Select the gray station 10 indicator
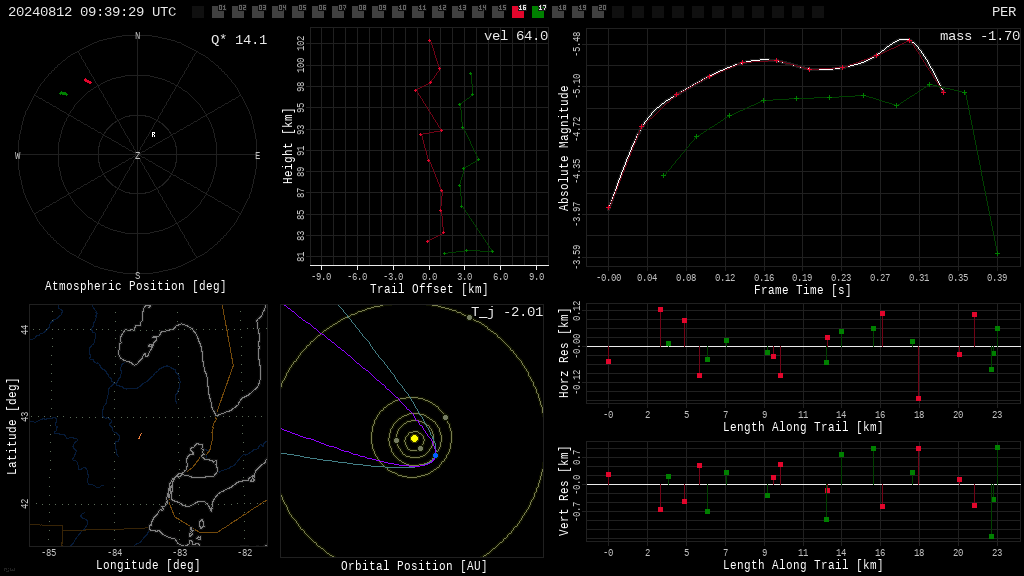Image resolution: width=1024 pixels, height=576 pixels. pyautogui.click(x=398, y=12)
